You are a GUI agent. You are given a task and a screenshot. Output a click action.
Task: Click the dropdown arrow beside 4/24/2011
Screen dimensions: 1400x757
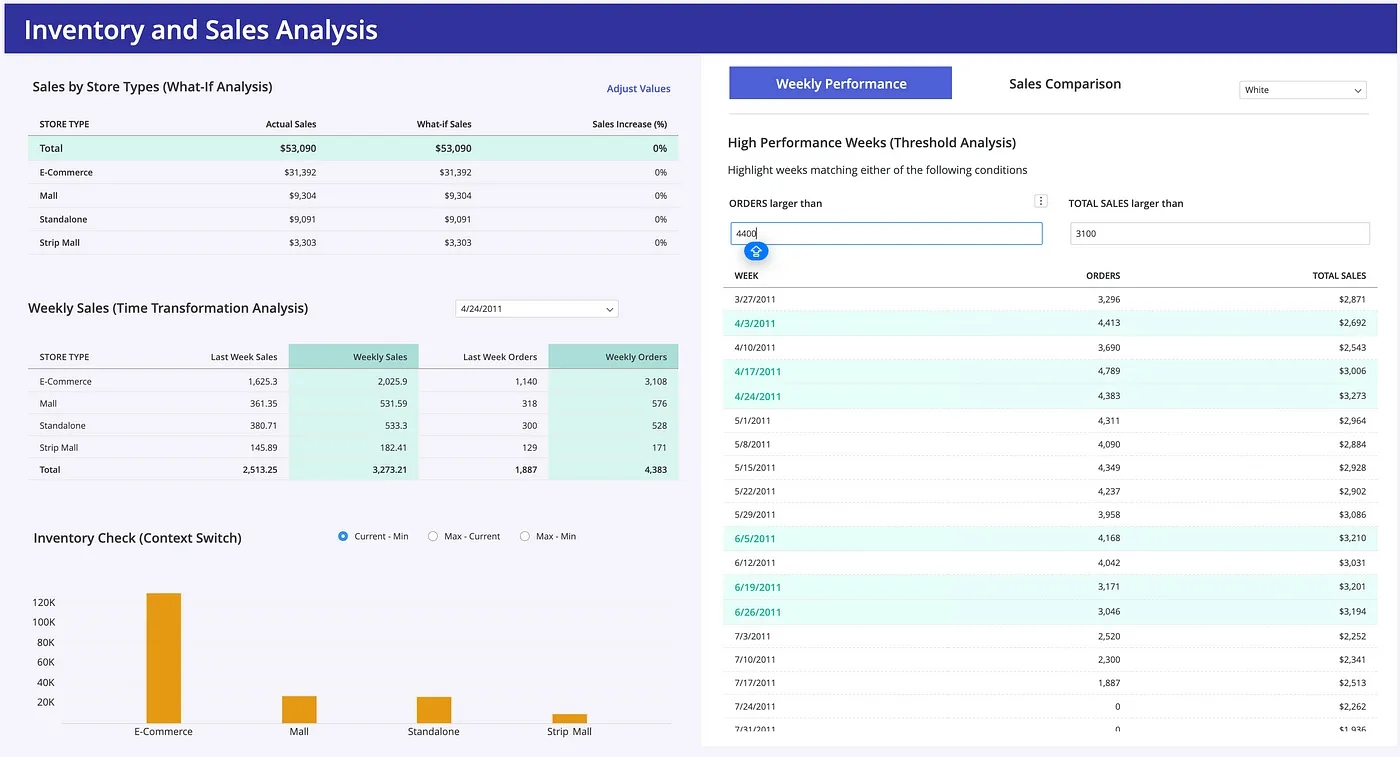coord(609,308)
